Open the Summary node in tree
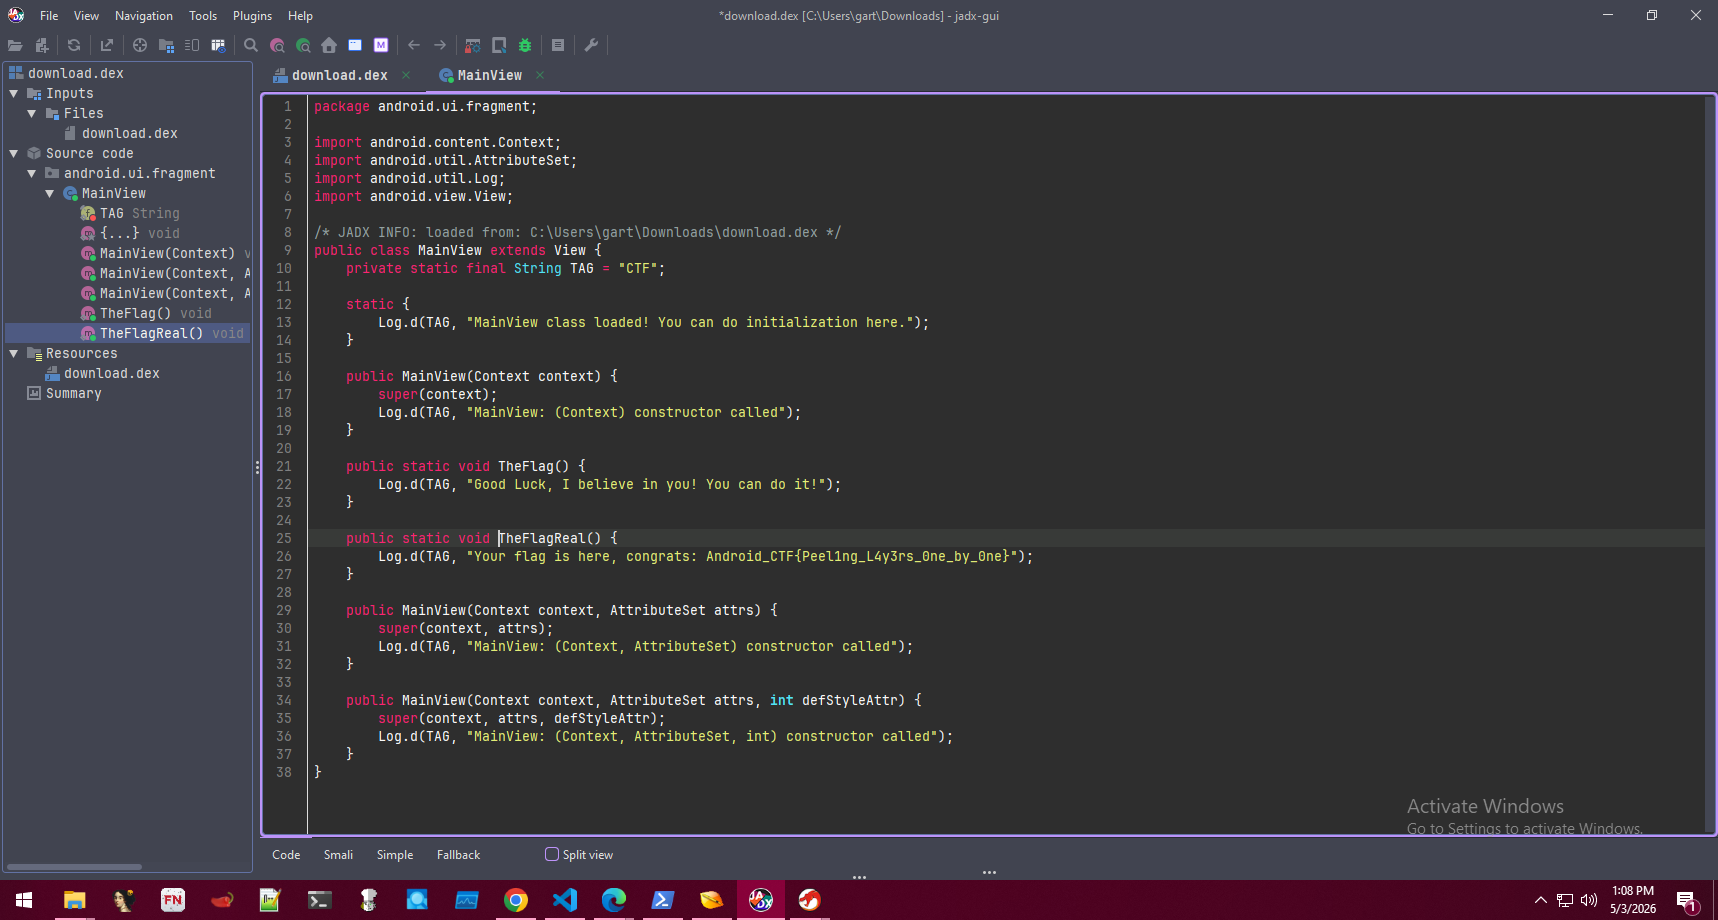This screenshot has width=1718, height=920. pos(65,393)
